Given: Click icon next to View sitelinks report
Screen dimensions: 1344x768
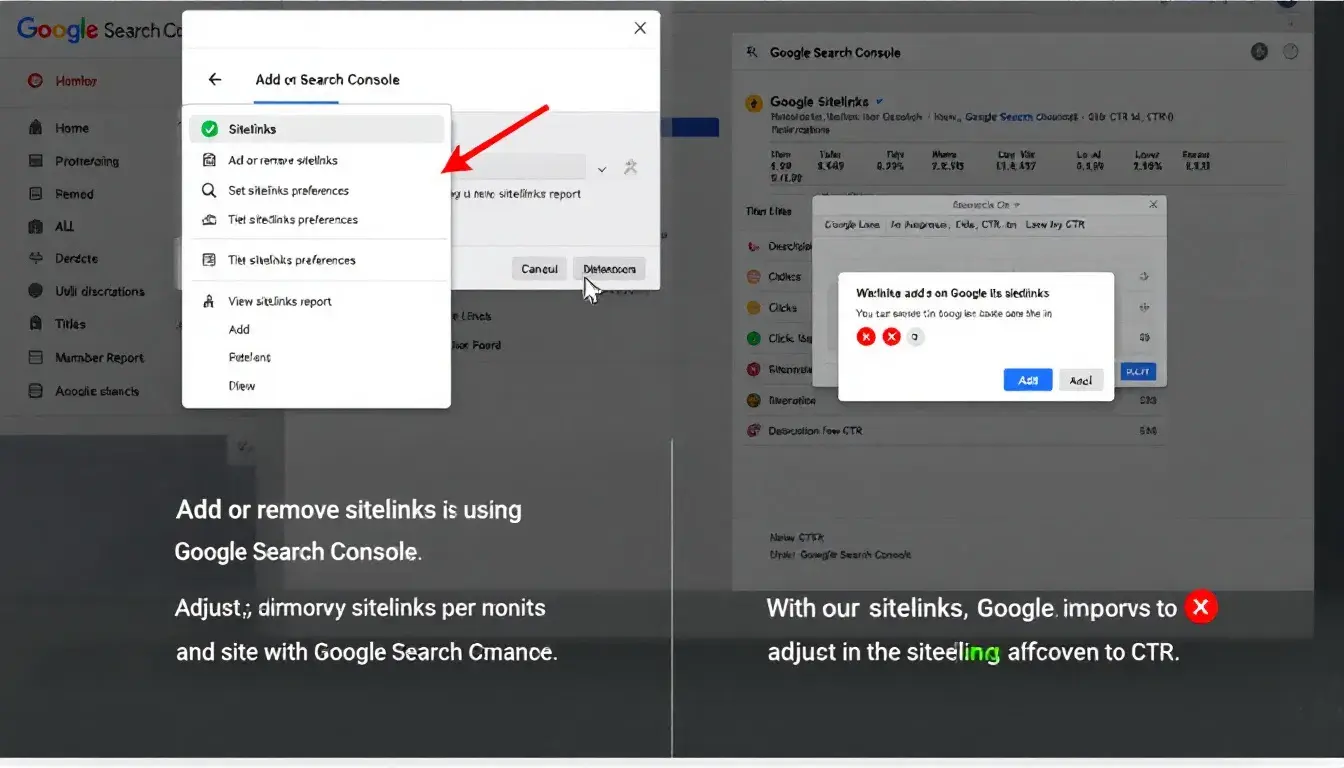Looking at the screenshot, I should coord(209,301).
